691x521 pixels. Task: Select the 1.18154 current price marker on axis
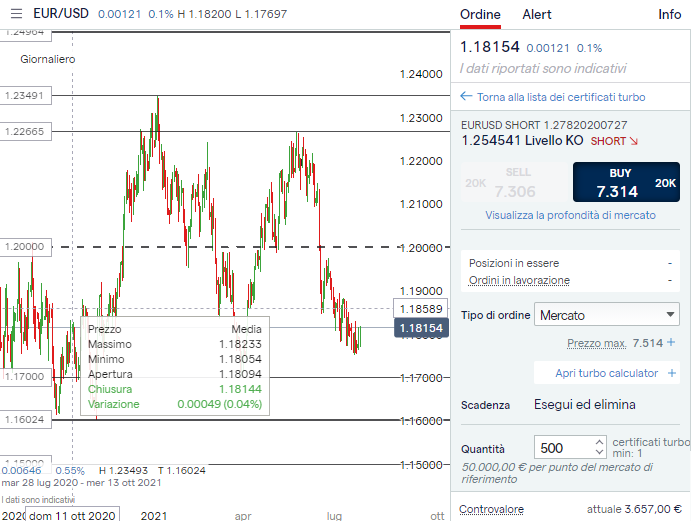click(422, 328)
